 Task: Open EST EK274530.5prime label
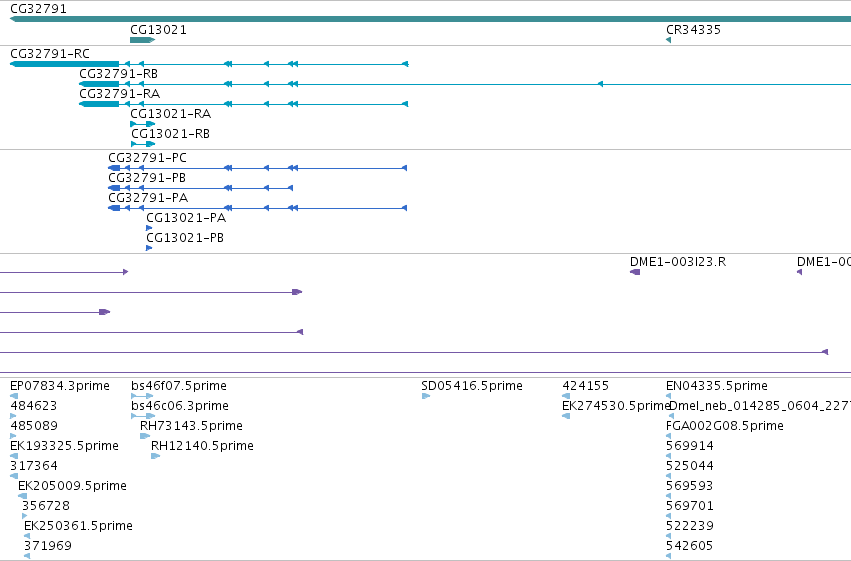click(x=616, y=405)
